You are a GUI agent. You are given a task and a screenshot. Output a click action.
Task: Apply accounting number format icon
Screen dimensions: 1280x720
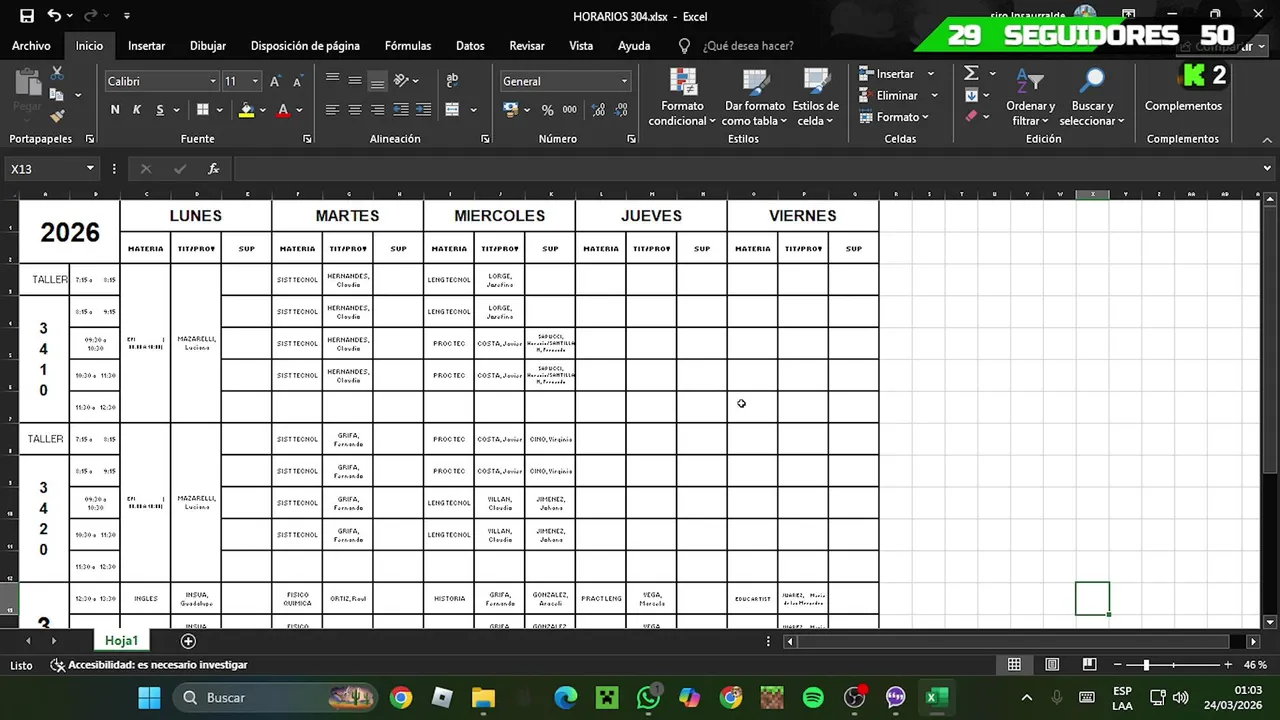[511, 110]
